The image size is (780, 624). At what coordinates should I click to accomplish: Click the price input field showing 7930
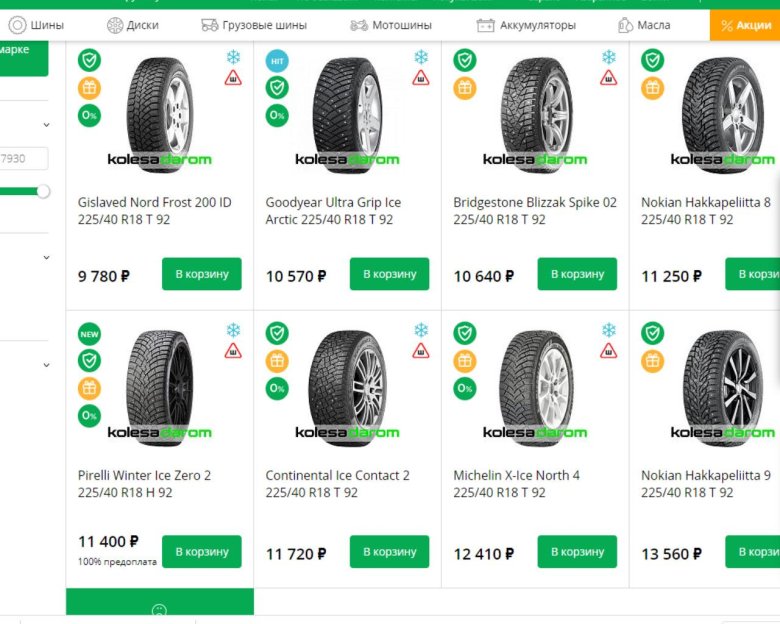pos(24,158)
